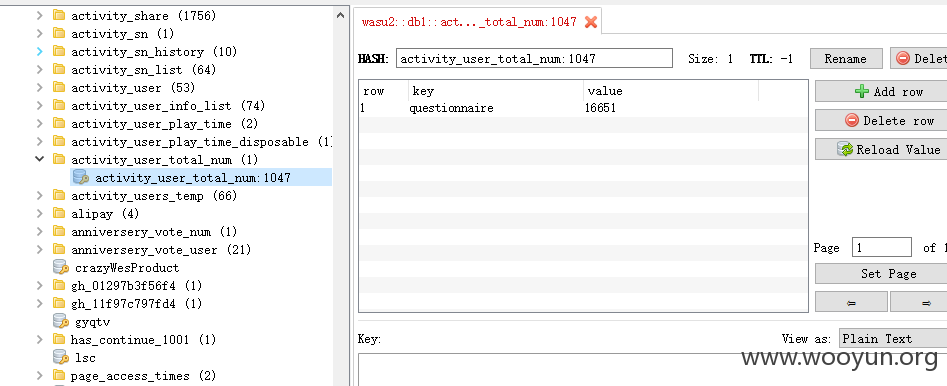Click the Key value text area
This screenshot has height=386, width=947.
pyautogui.click(x=652, y=370)
